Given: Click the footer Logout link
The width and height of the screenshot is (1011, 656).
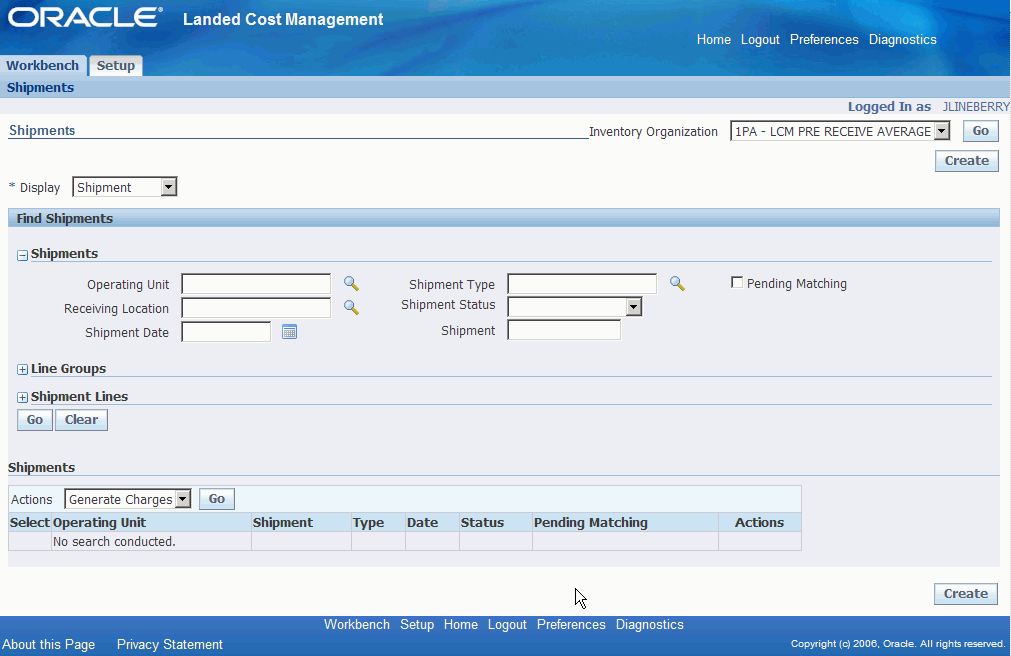Looking at the screenshot, I should coord(507,624).
